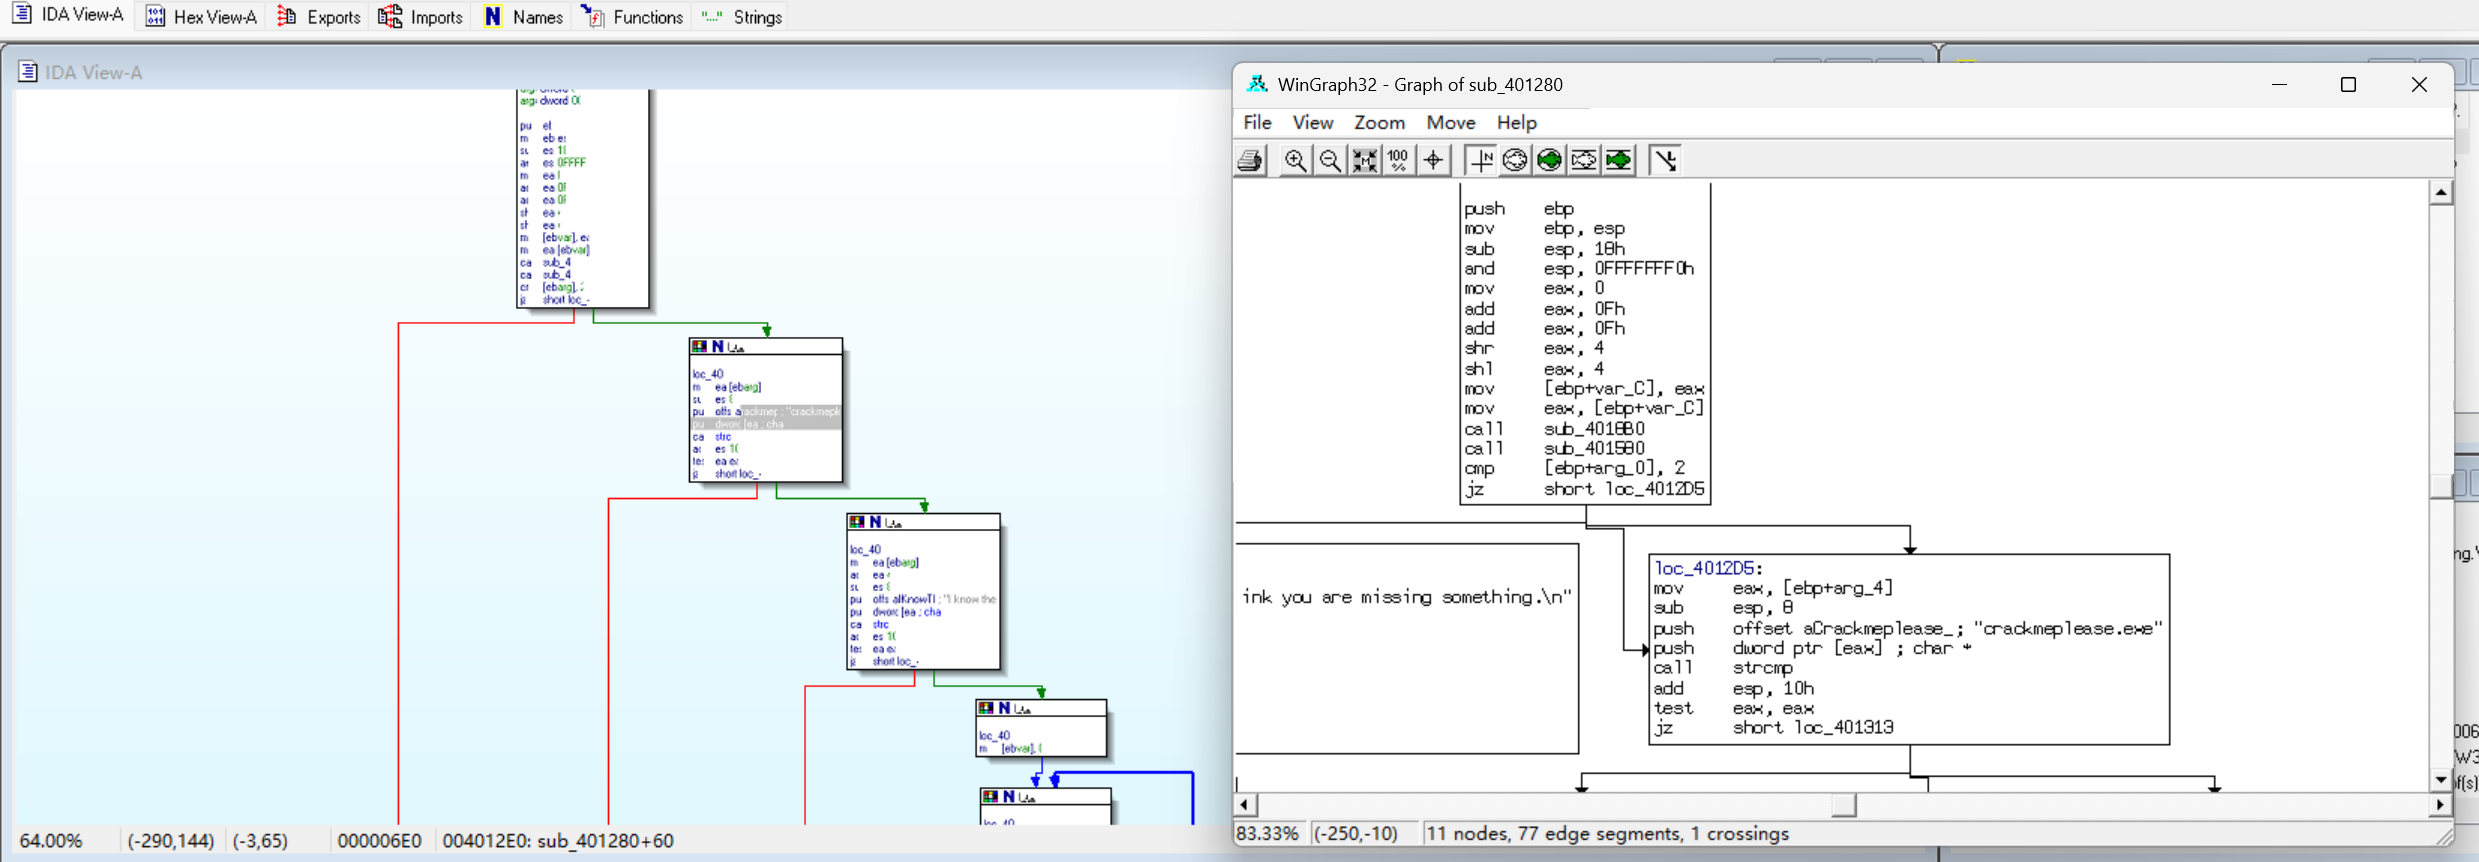
Task: Click the document icon beside the inner IDA View-A title
Action: coord(28,72)
